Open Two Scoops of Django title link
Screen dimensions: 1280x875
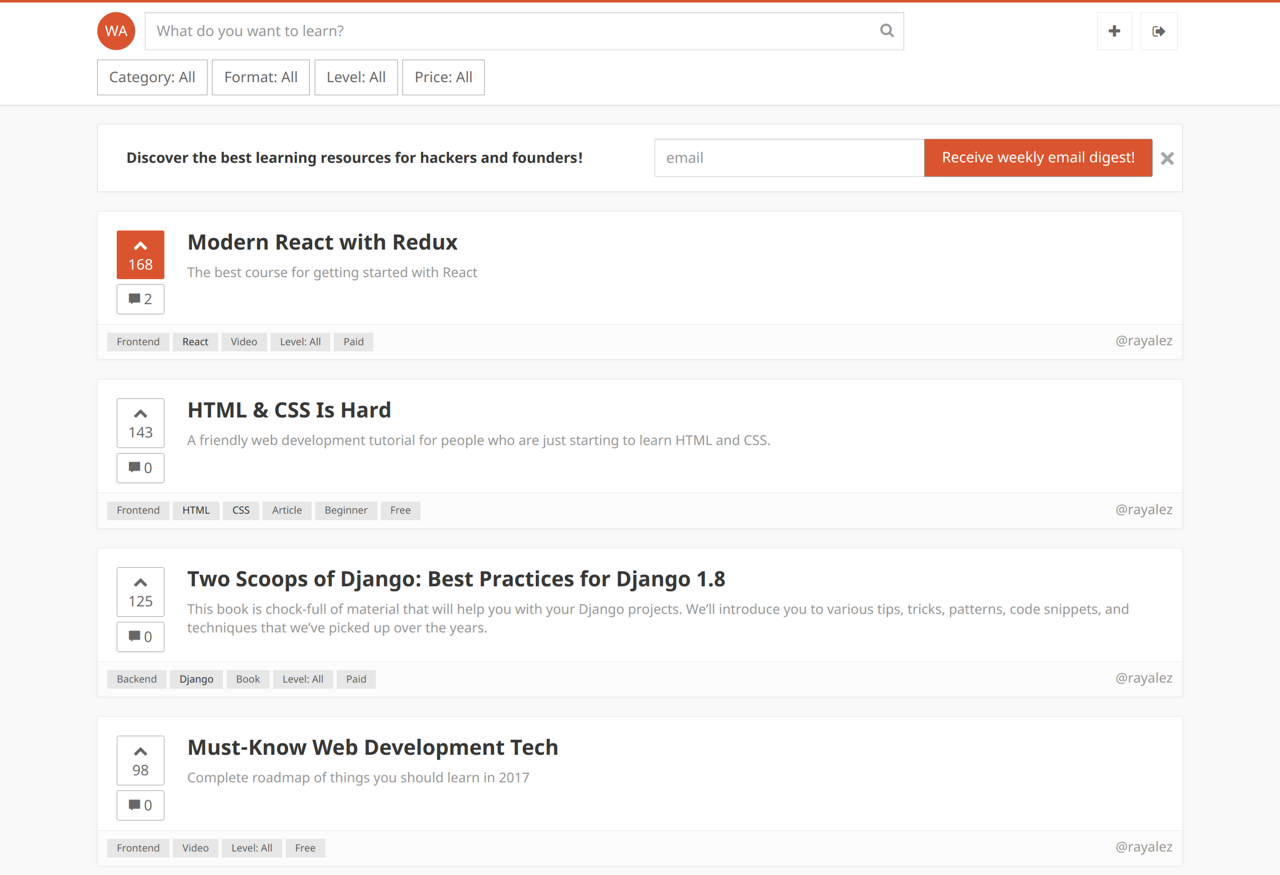(456, 579)
